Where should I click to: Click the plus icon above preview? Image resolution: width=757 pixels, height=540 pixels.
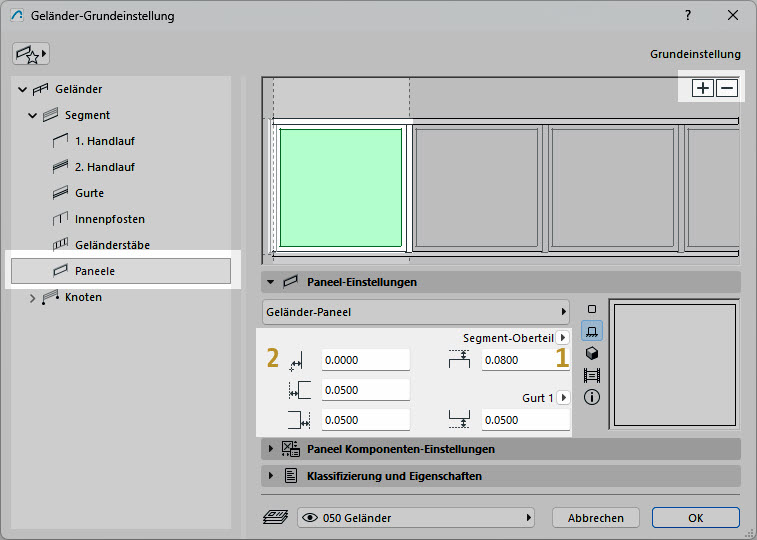tap(704, 88)
